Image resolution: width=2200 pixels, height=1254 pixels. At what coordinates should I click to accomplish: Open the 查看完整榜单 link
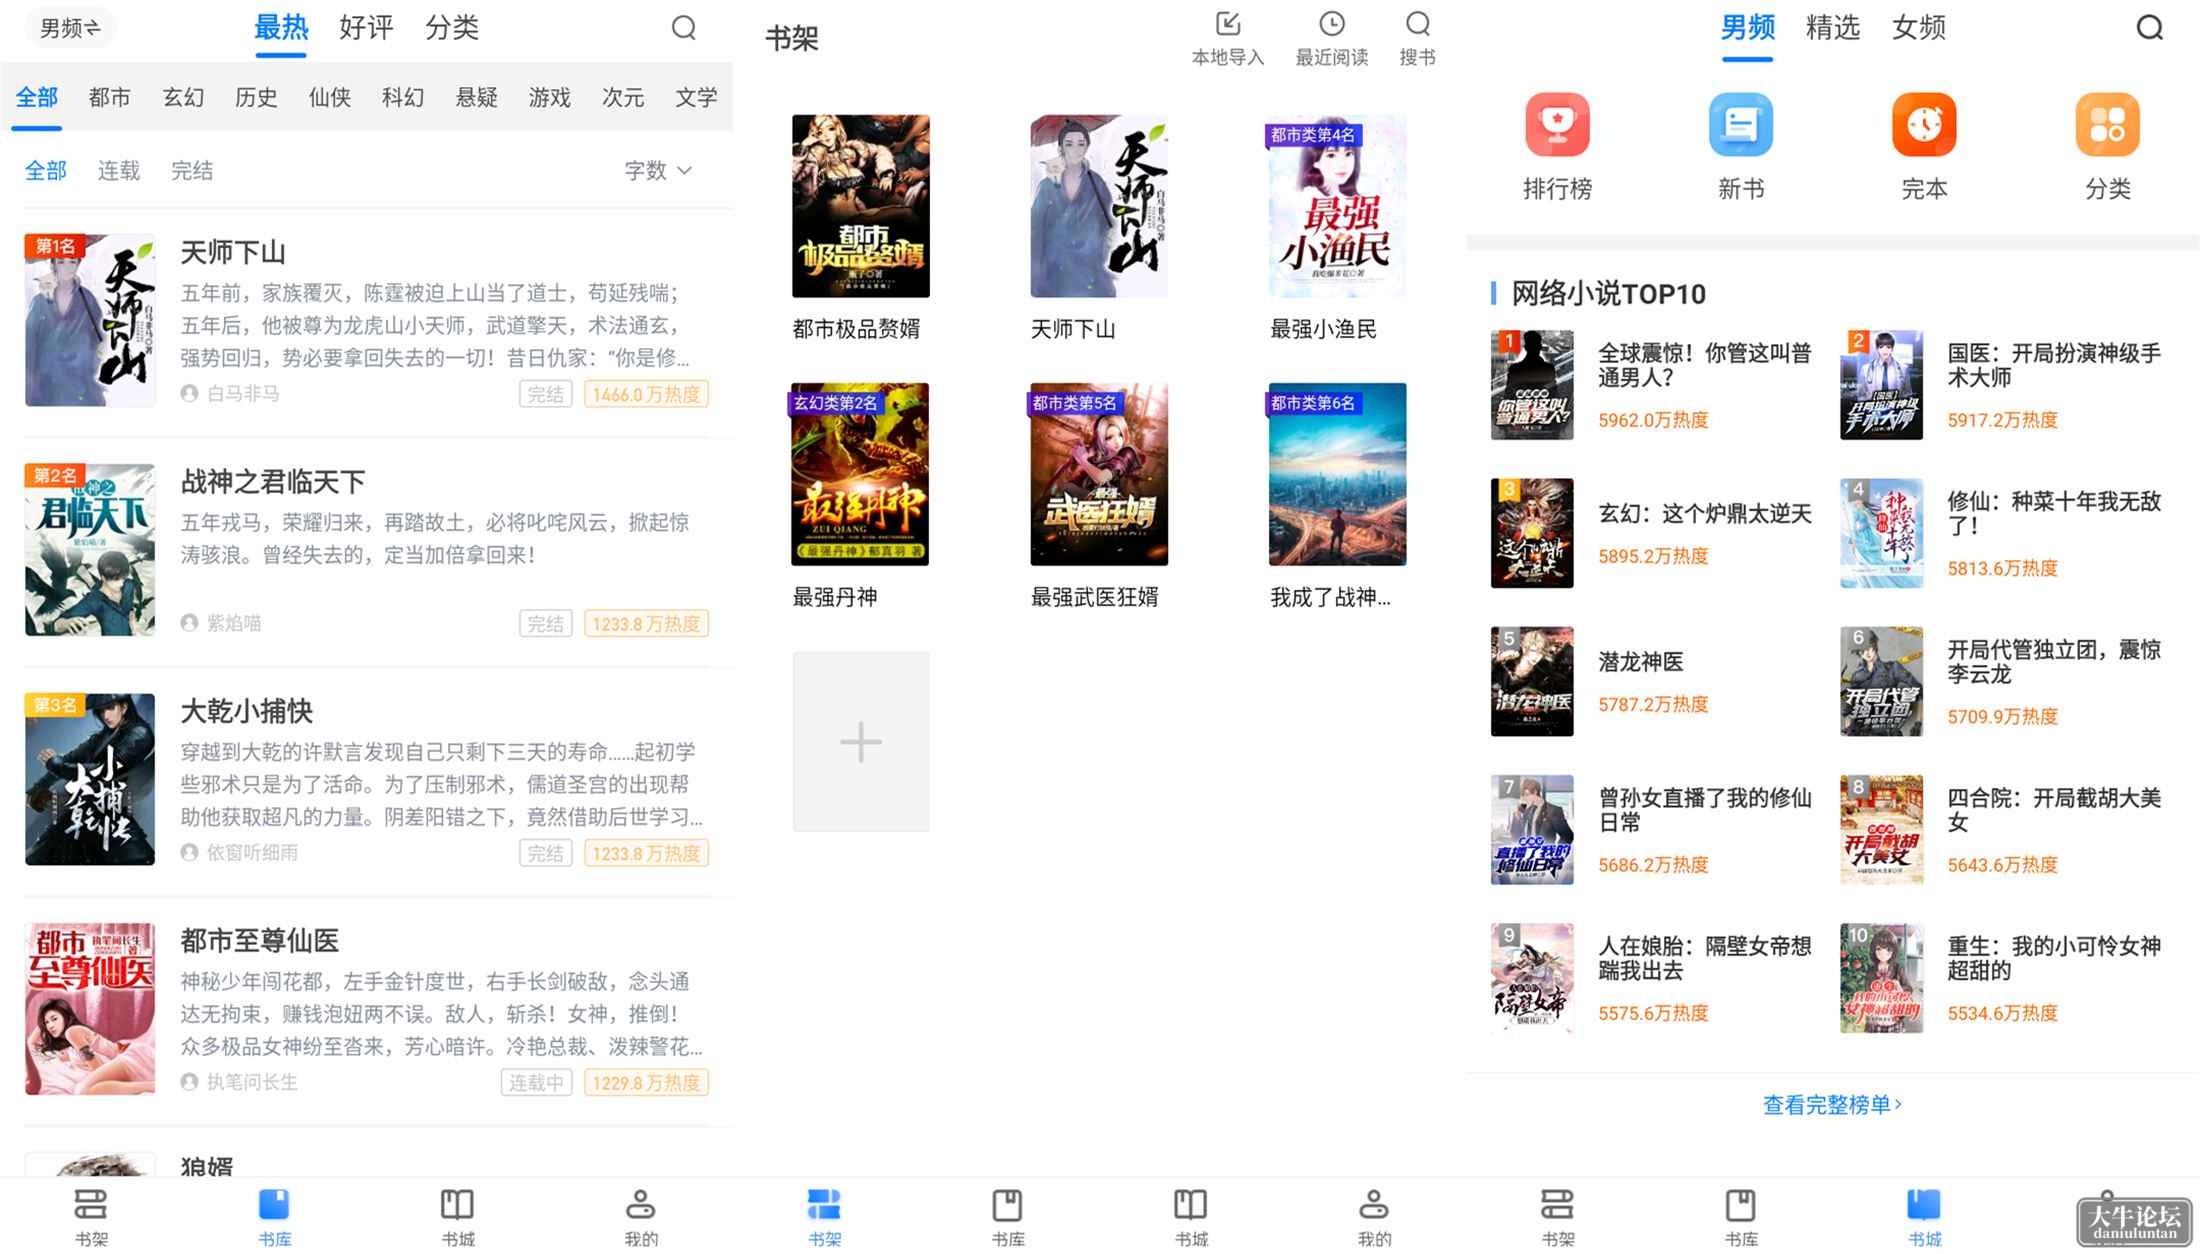(x=1832, y=1105)
